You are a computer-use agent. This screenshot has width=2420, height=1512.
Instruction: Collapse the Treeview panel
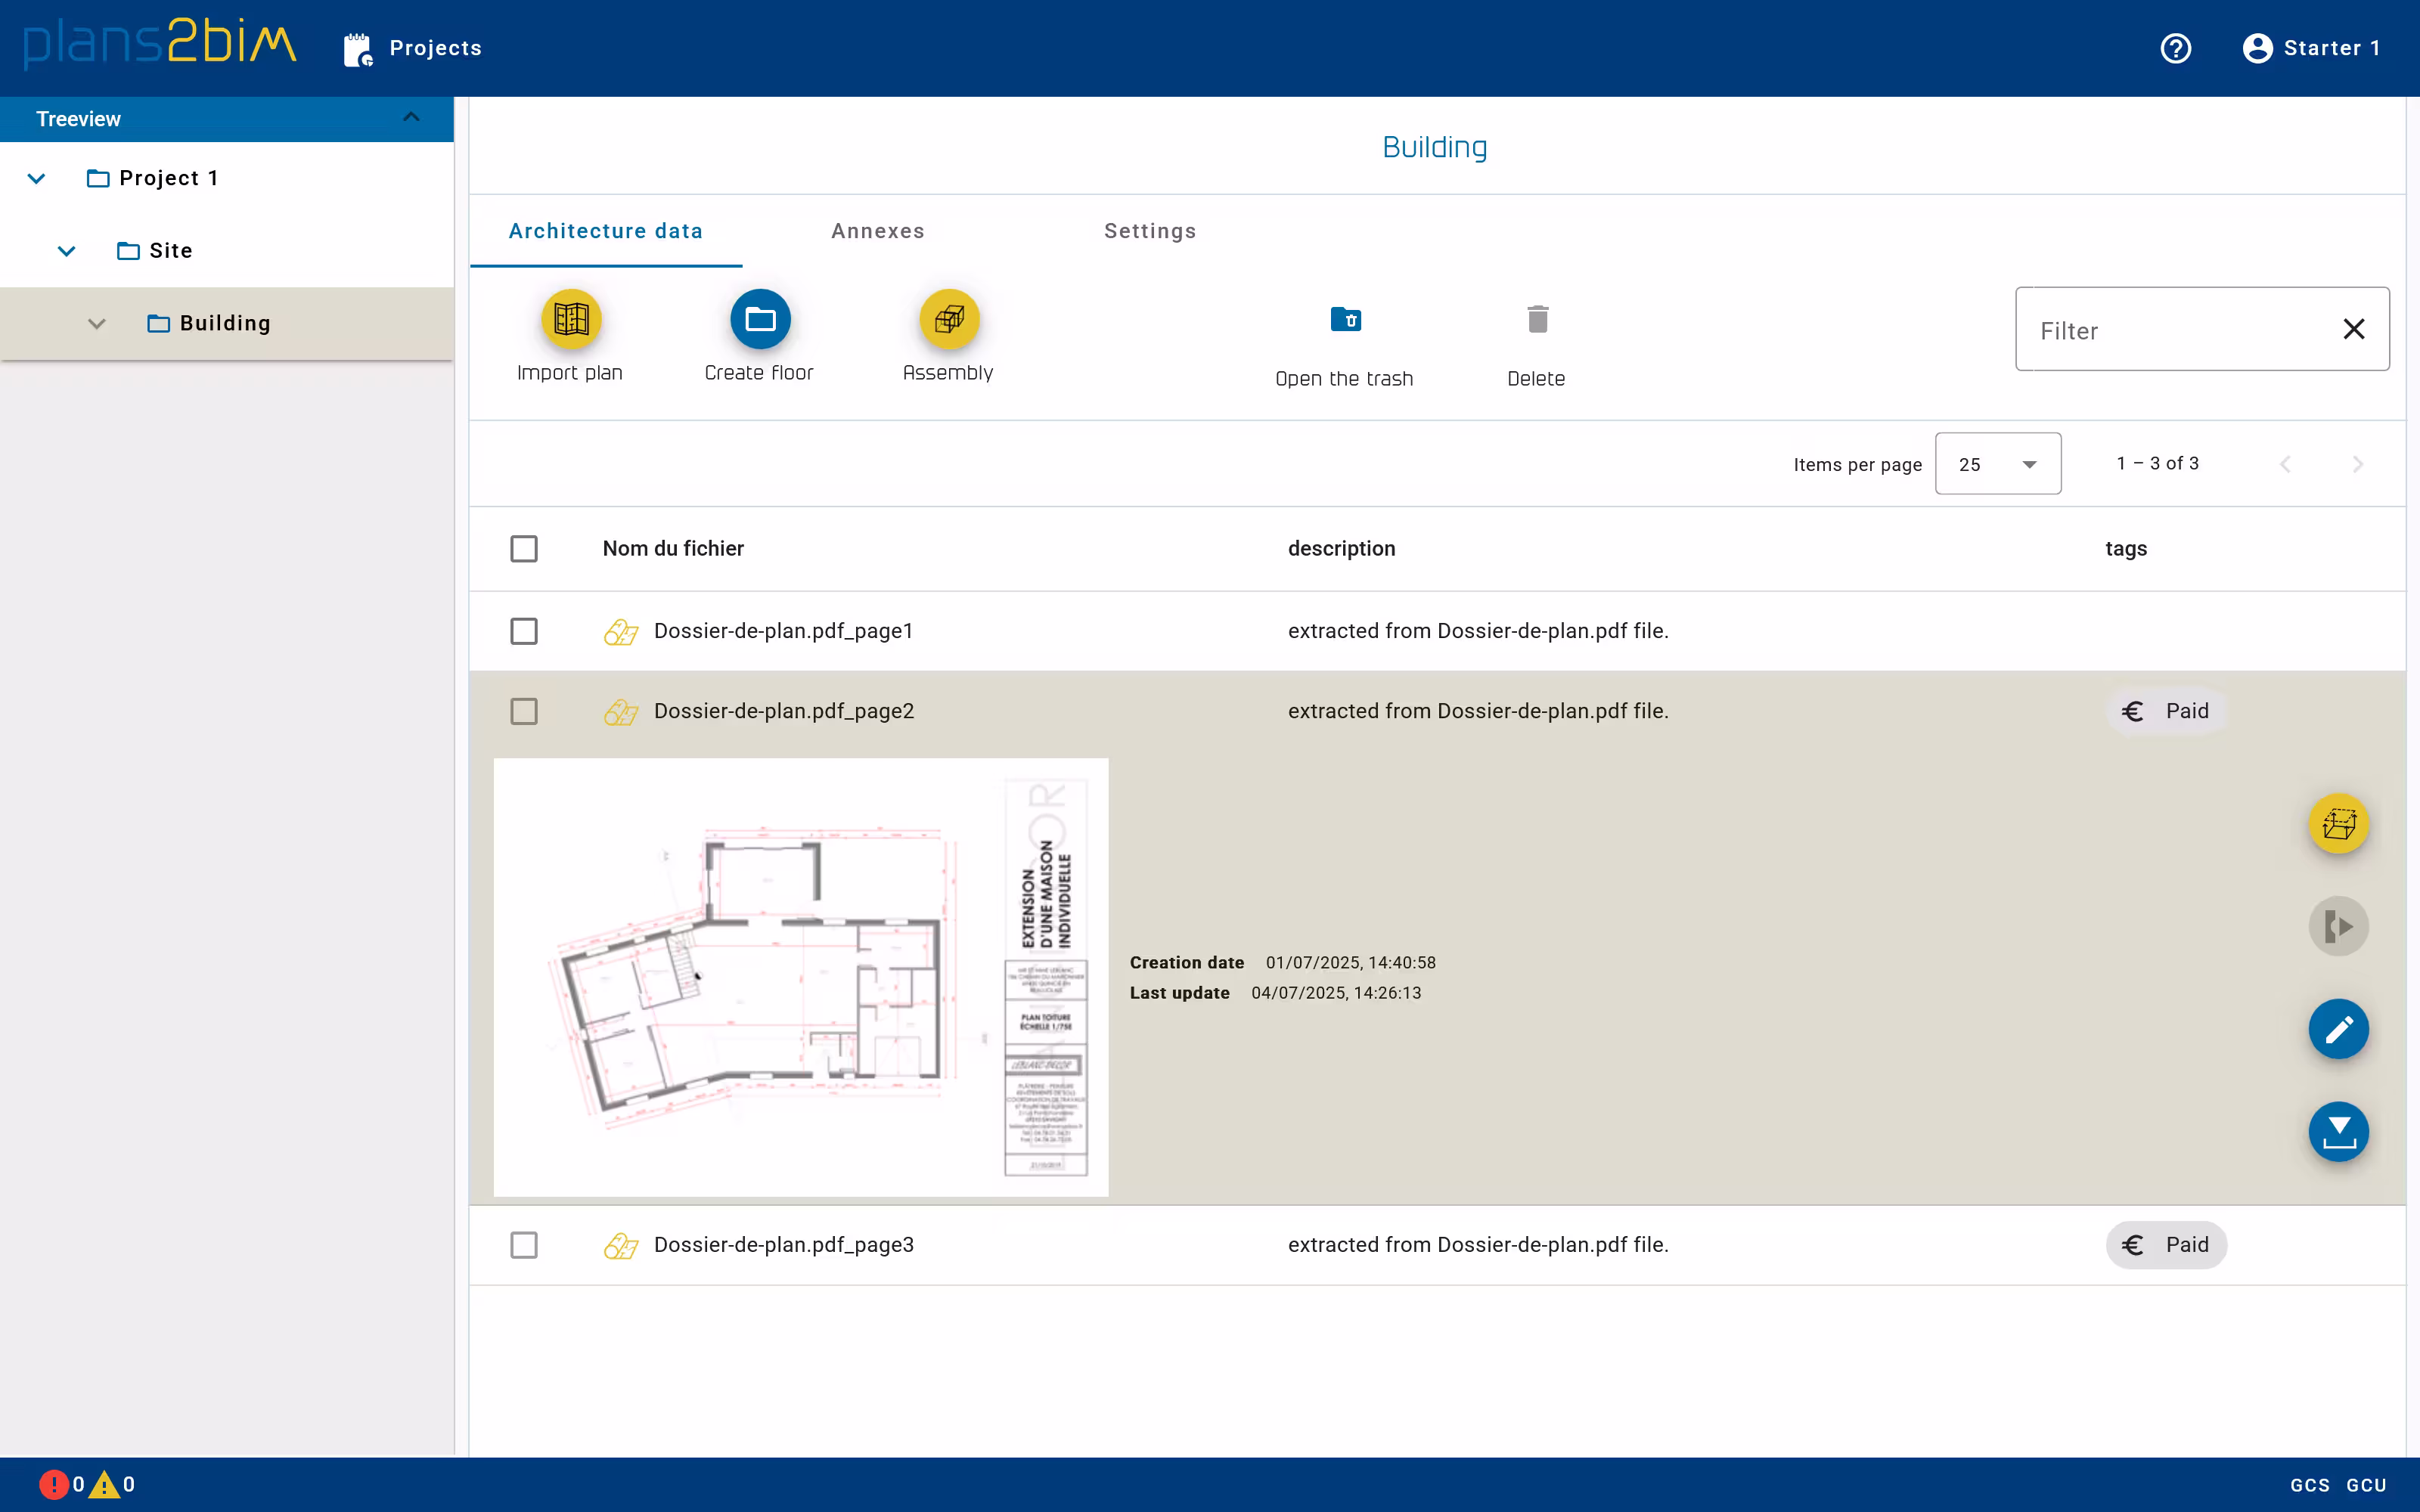(x=410, y=118)
